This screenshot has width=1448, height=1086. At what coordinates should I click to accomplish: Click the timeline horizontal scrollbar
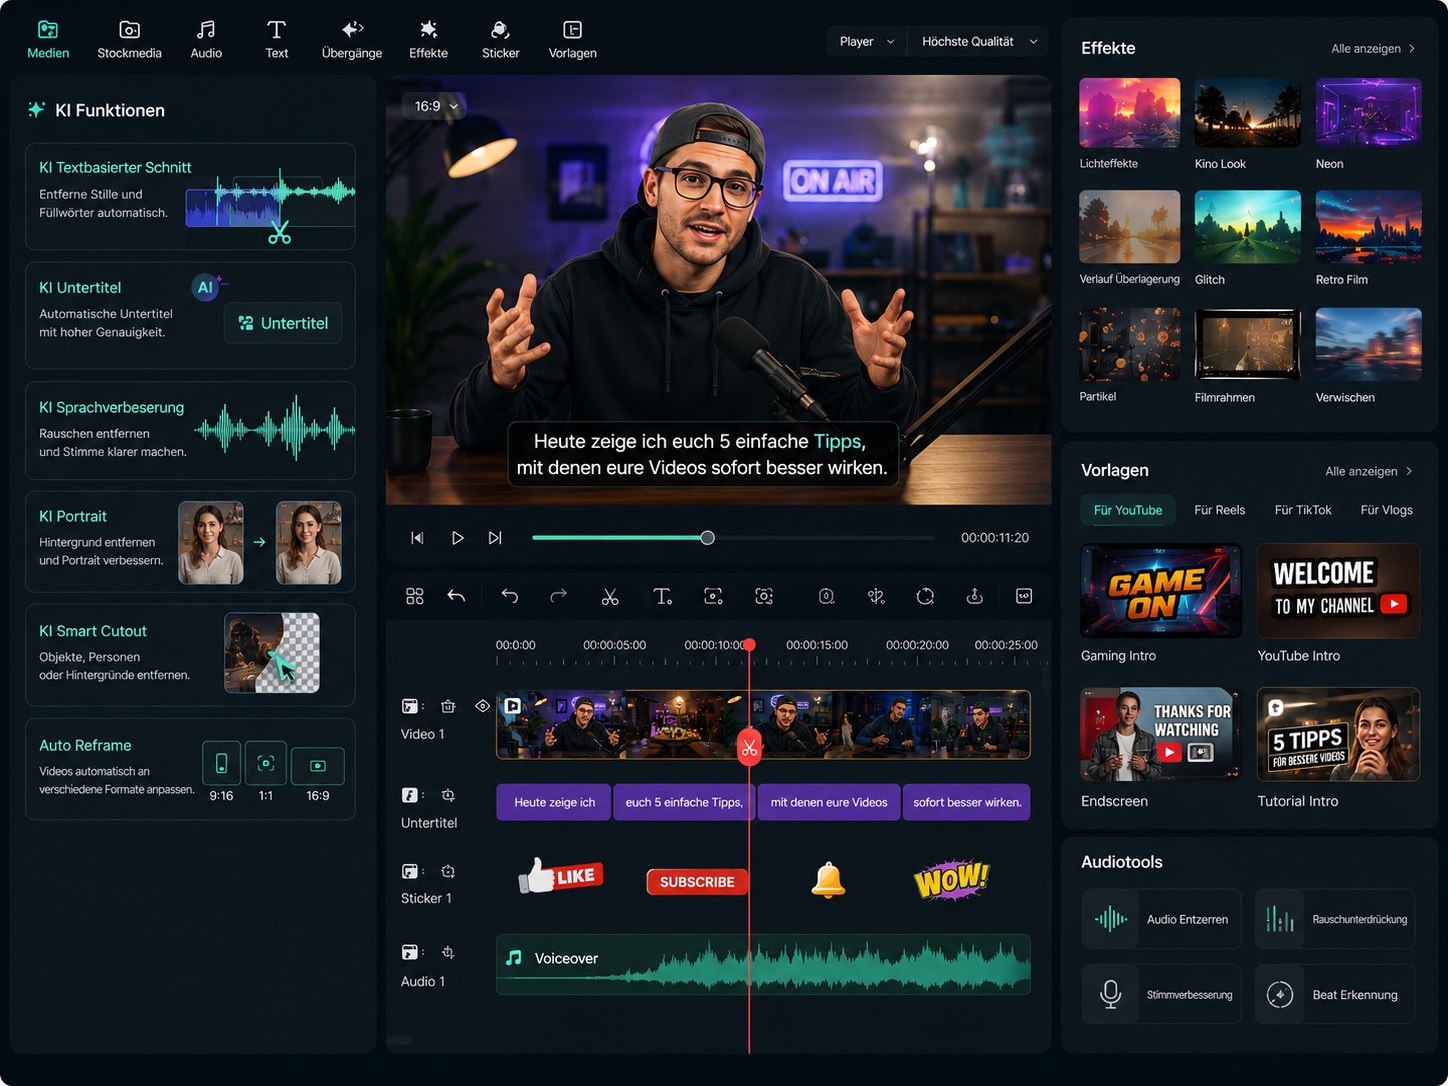click(400, 1041)
